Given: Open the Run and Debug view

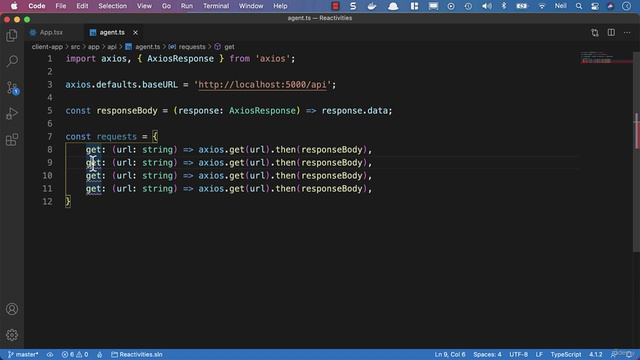Looking at the screenshot, I should tap(12, 113).
